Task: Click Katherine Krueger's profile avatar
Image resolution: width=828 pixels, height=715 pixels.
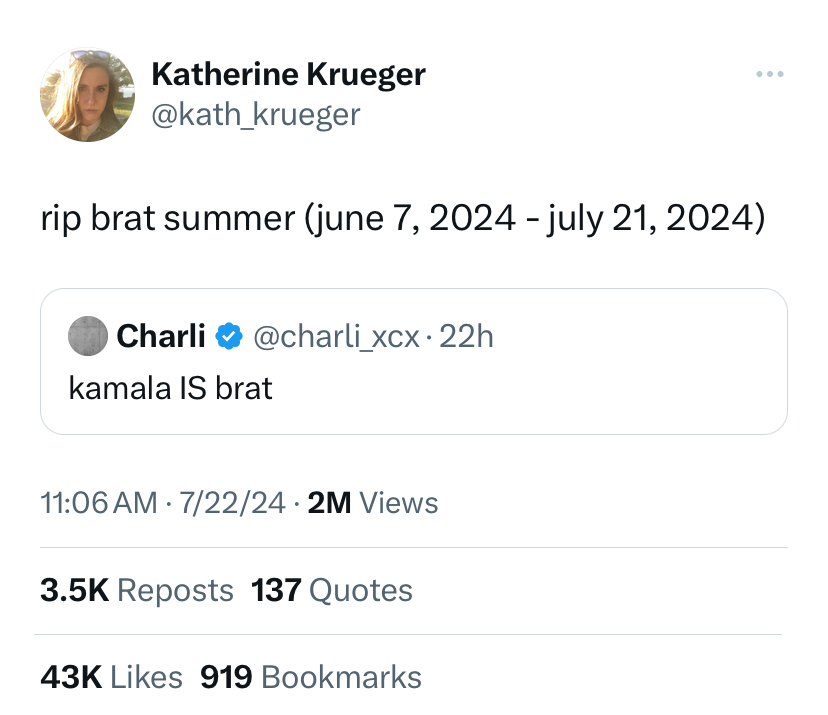Action: point(87,95)
